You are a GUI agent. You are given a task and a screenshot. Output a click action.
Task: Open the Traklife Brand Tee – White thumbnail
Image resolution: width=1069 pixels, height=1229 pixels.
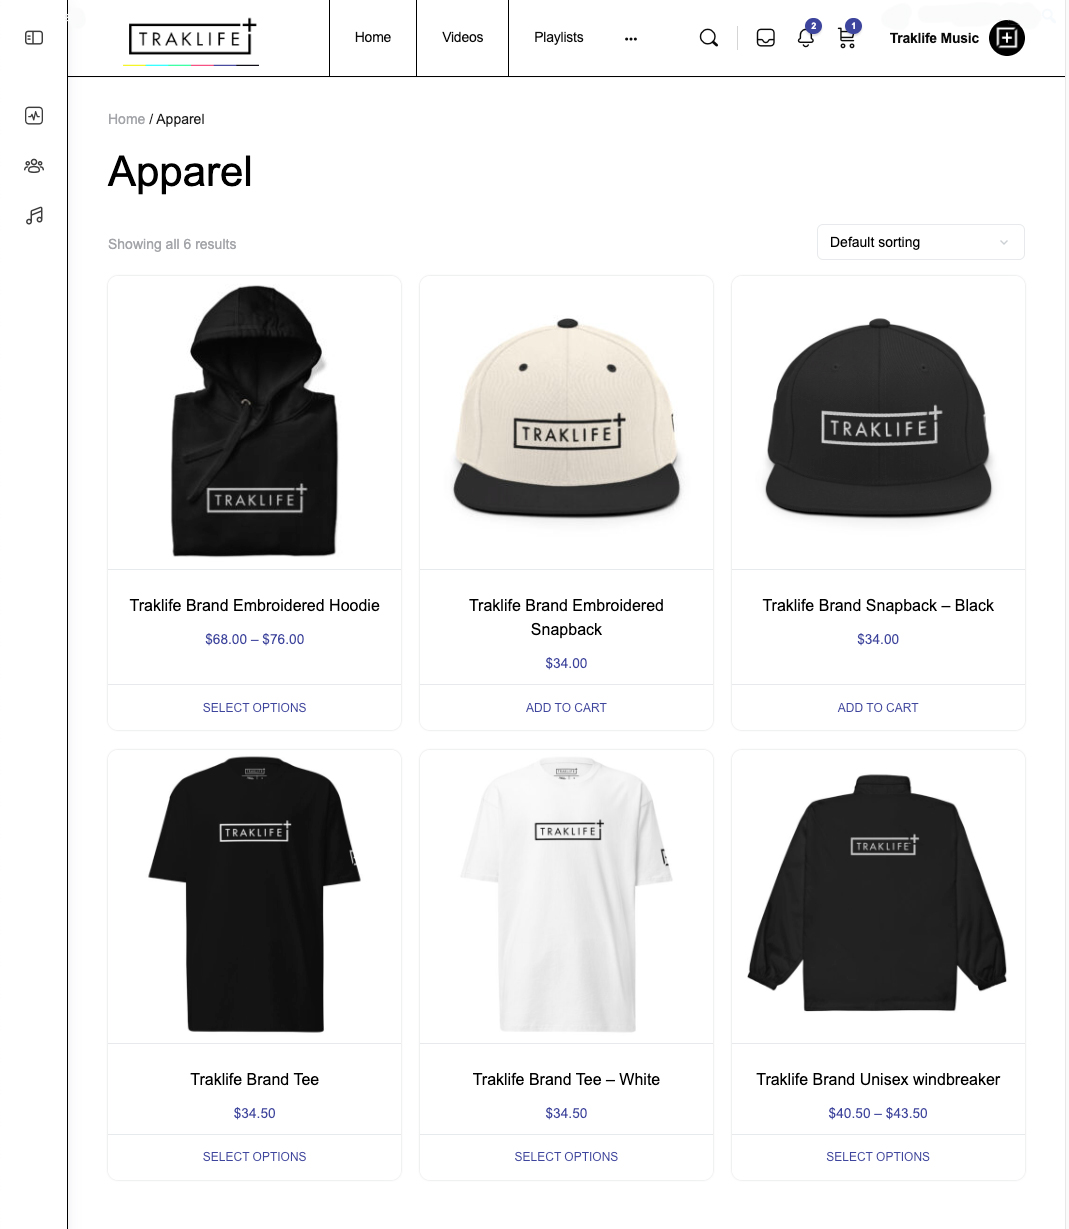click(x=566, y=896)
